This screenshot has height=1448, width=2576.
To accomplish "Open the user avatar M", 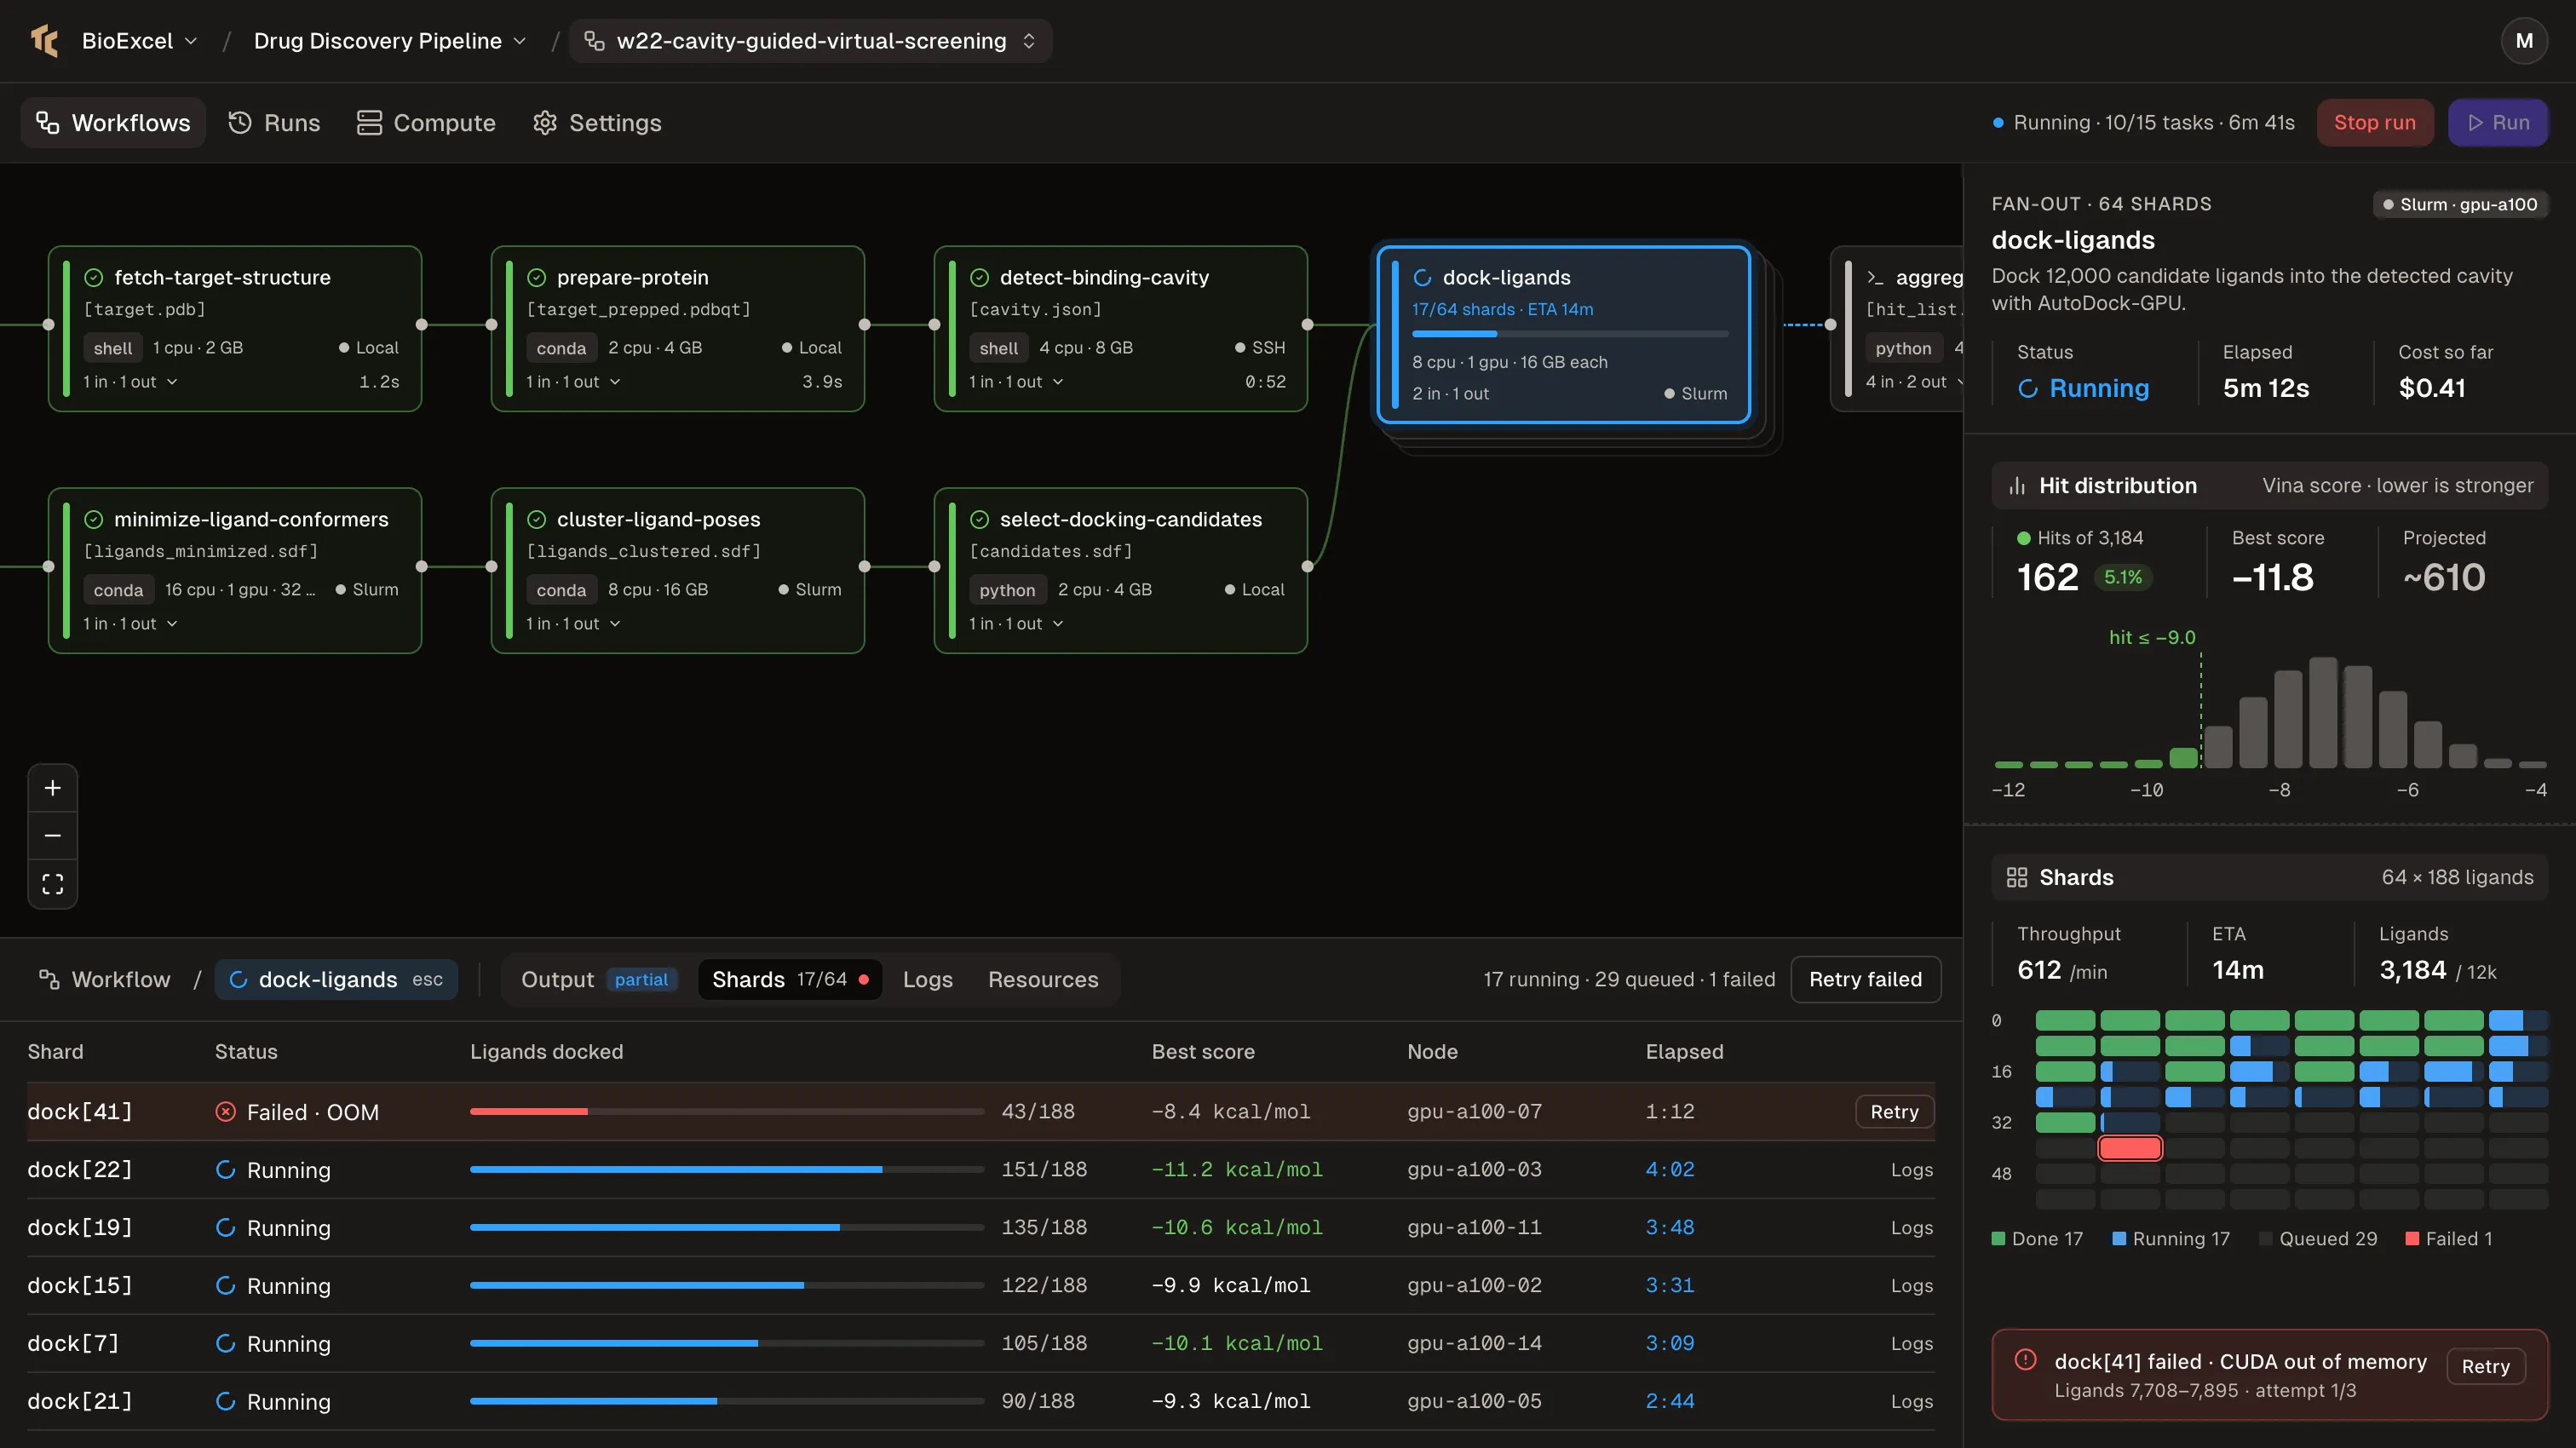I will [2524, 41].
